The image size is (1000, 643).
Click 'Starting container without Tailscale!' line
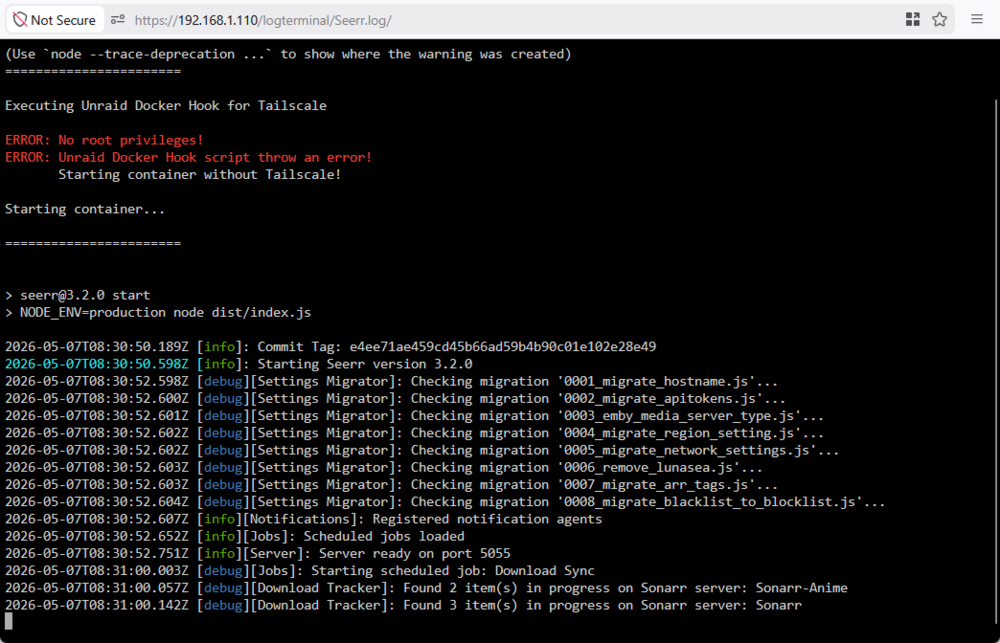click(200, 174)
